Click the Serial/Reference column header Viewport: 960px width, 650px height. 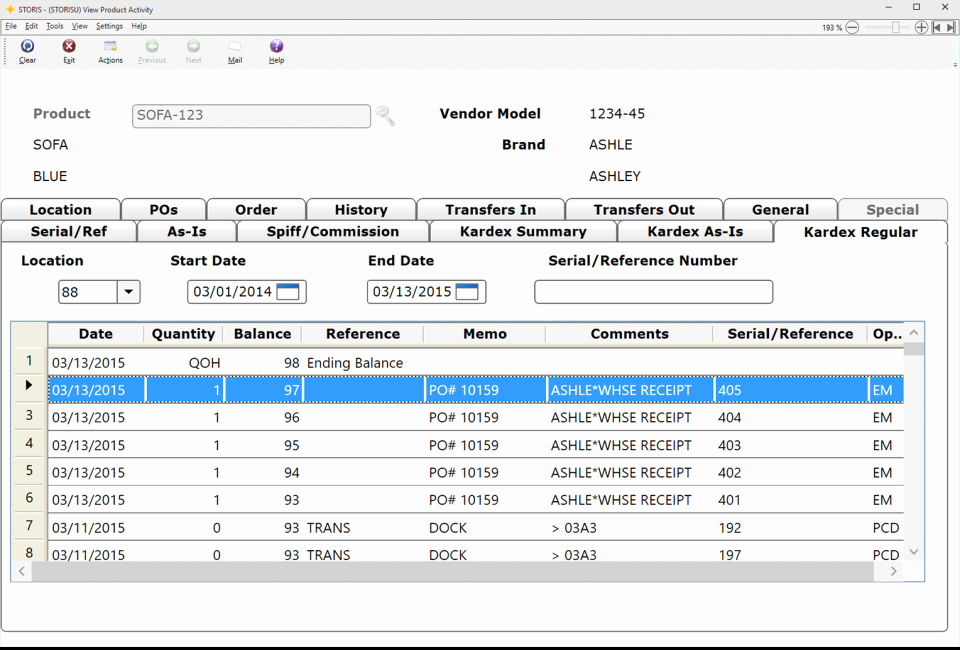tap(790, 334)
